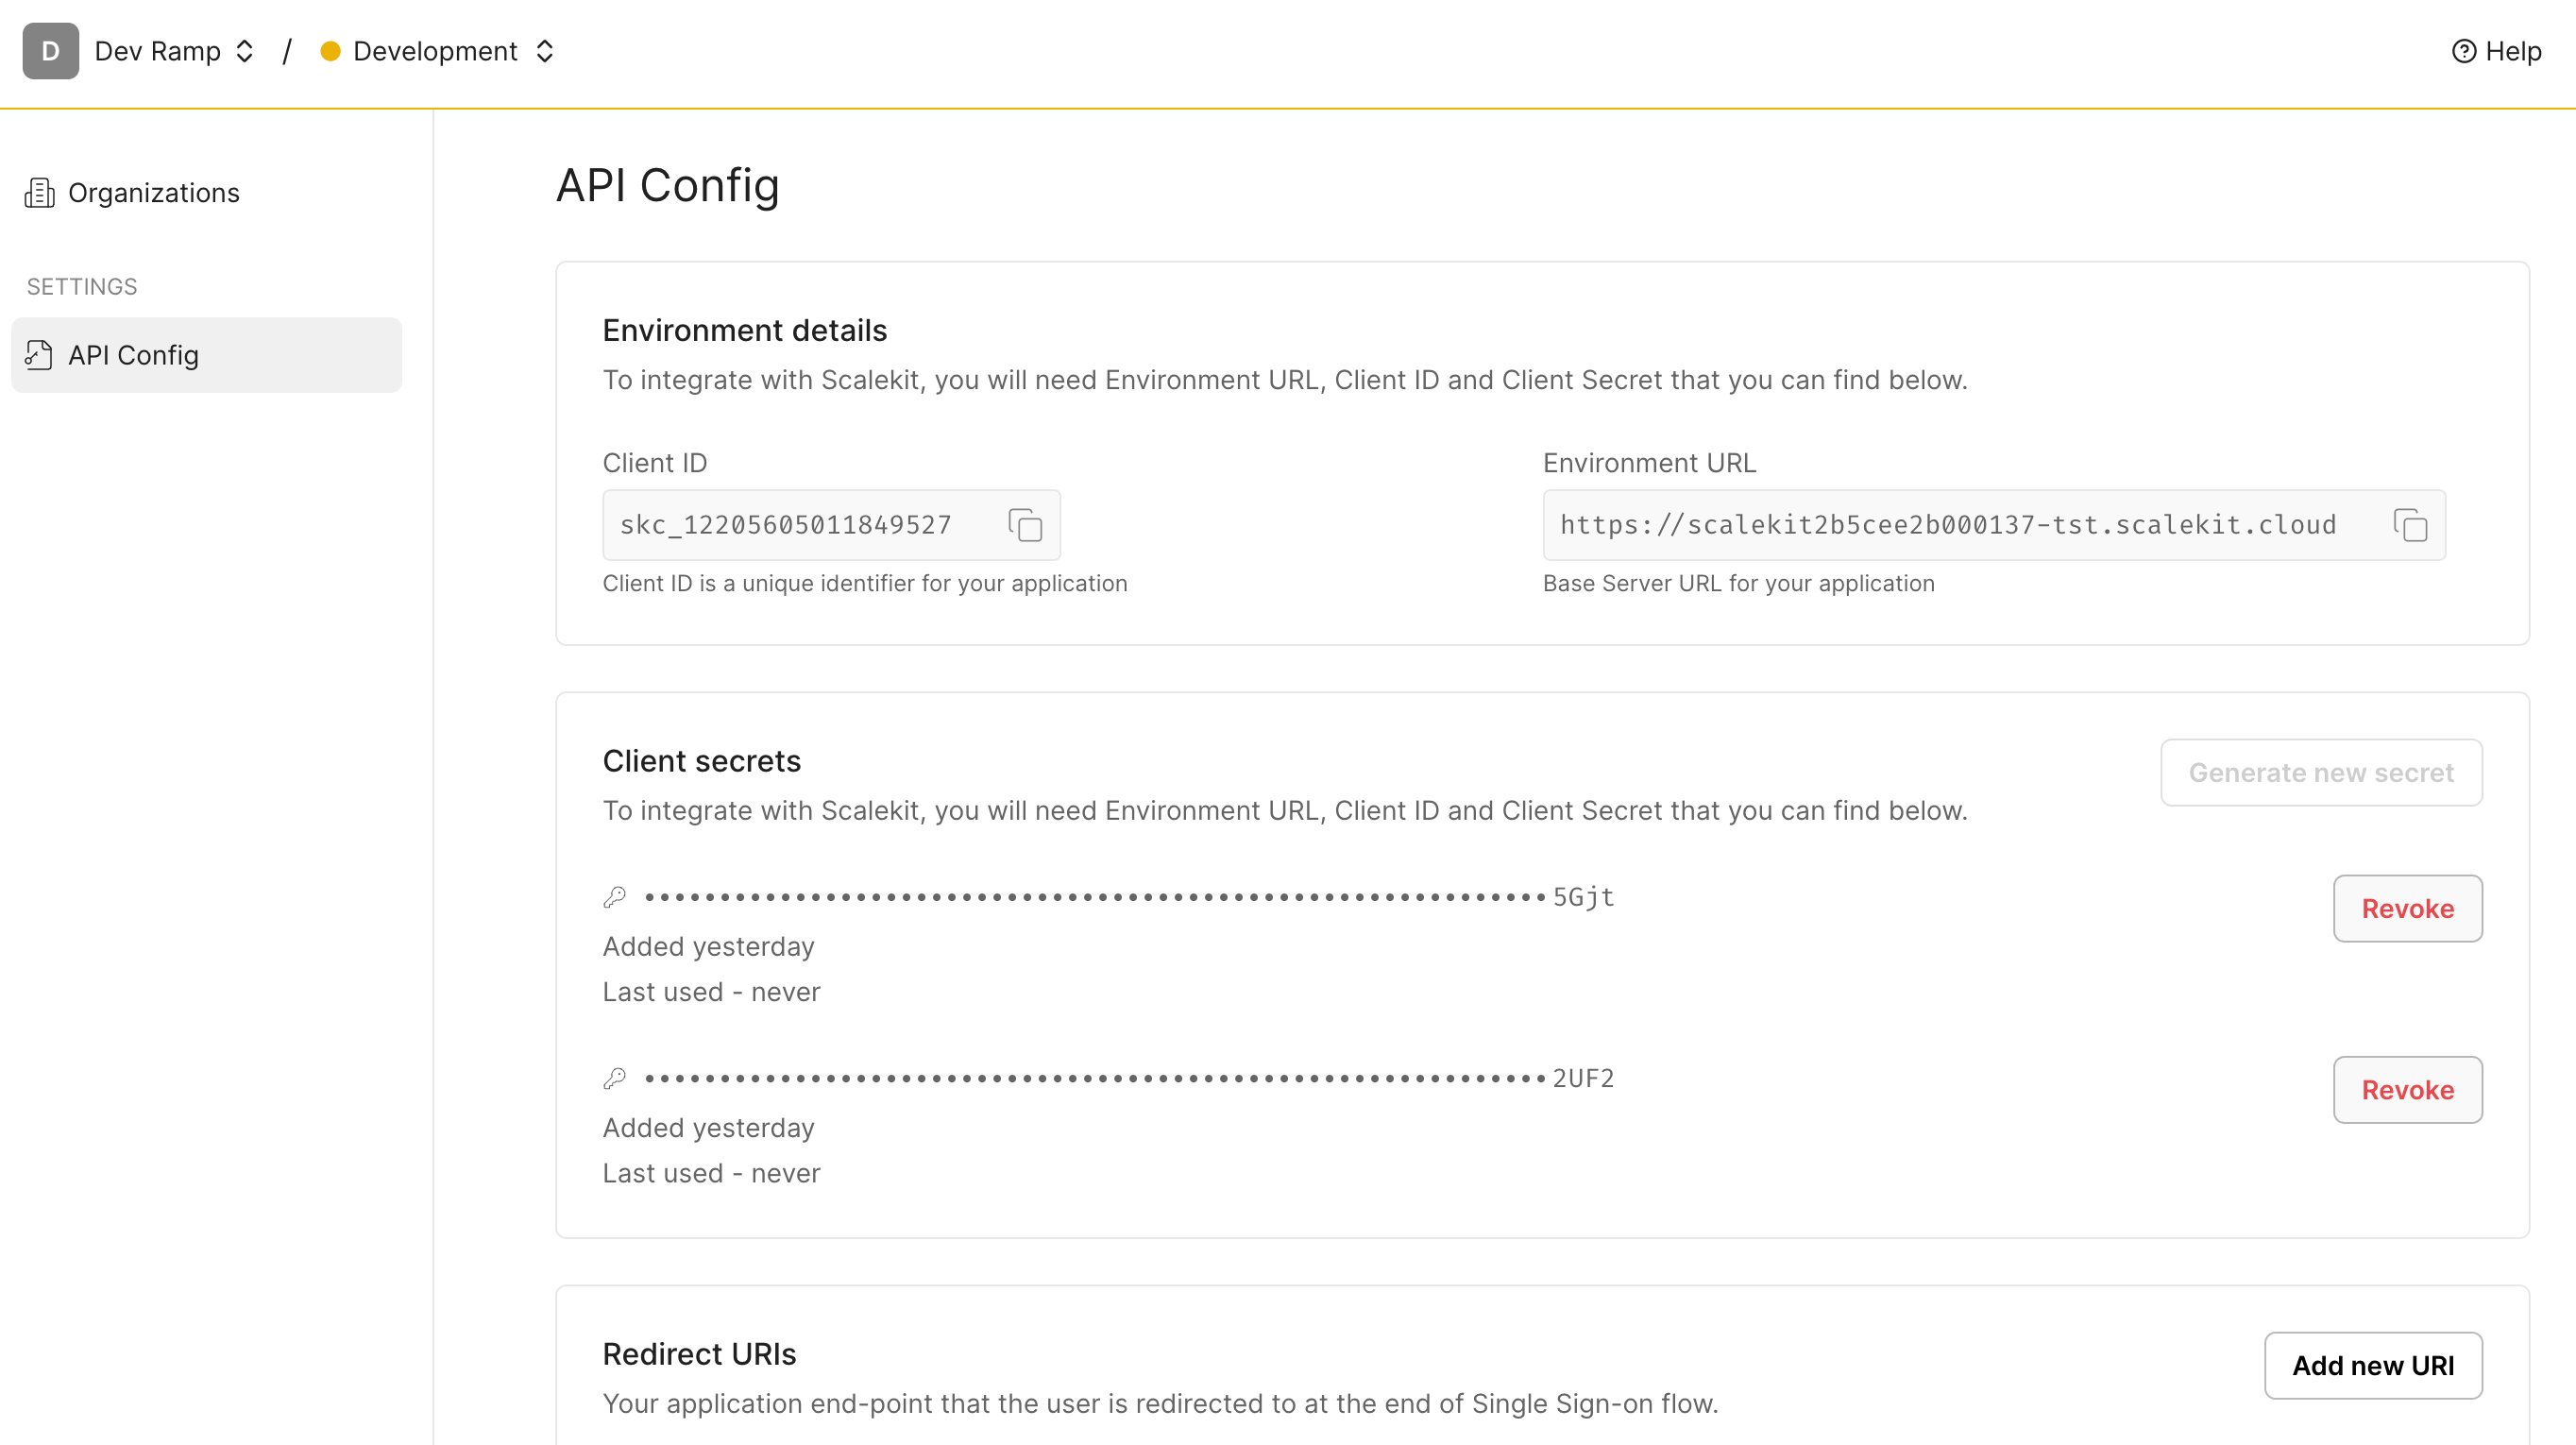Click the key icon beside secret ending 2UF2
The width and height of the screenshot is (2576, 1445).
(615, 1077)
